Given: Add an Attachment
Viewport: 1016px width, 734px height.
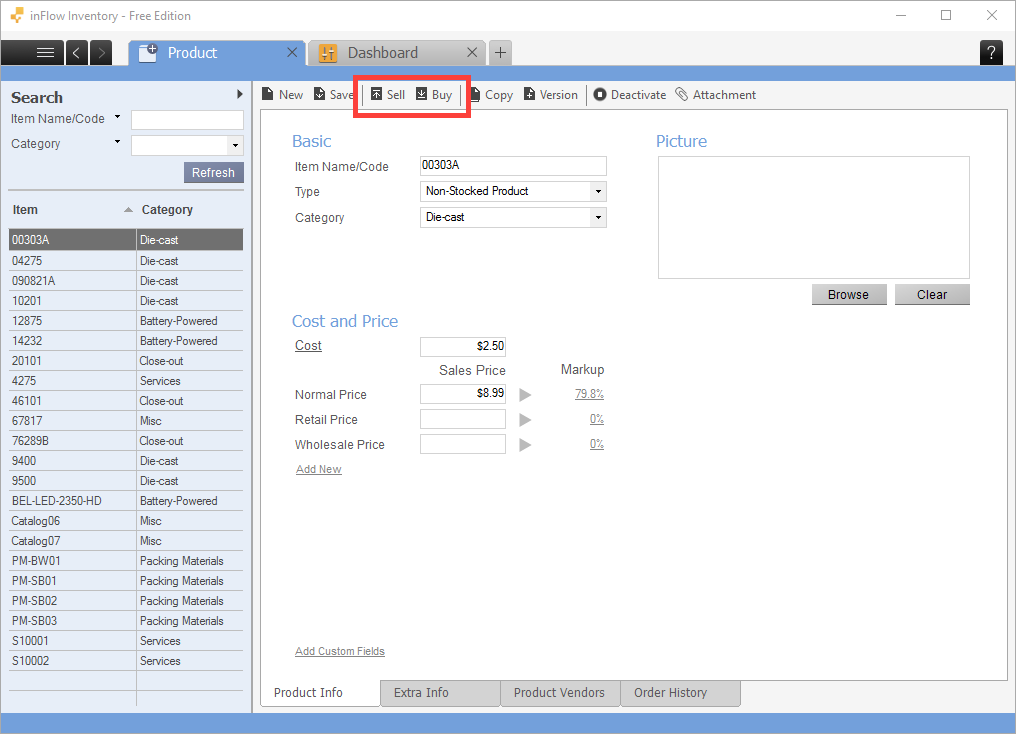Looking at the screenshot, I should (x=715, y=95).
